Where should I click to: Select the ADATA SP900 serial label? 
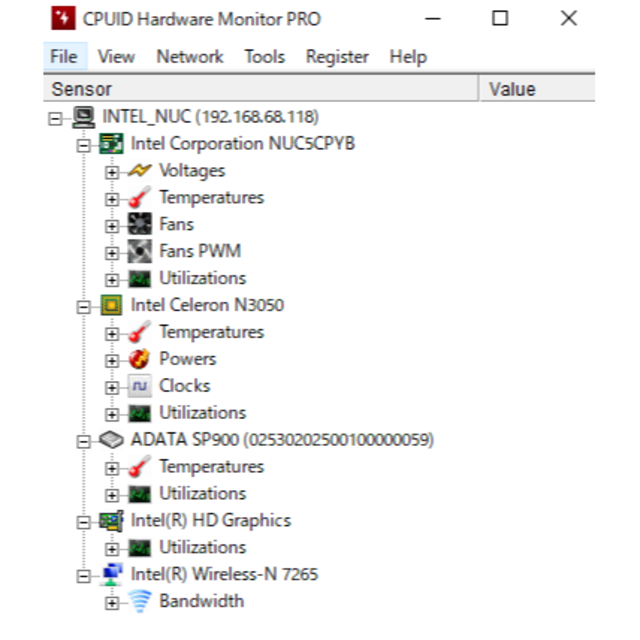[x=282, y=440]
